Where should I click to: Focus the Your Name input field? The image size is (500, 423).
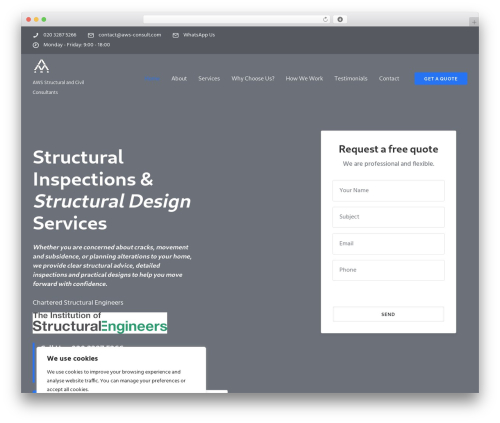(x=388, y=191)
